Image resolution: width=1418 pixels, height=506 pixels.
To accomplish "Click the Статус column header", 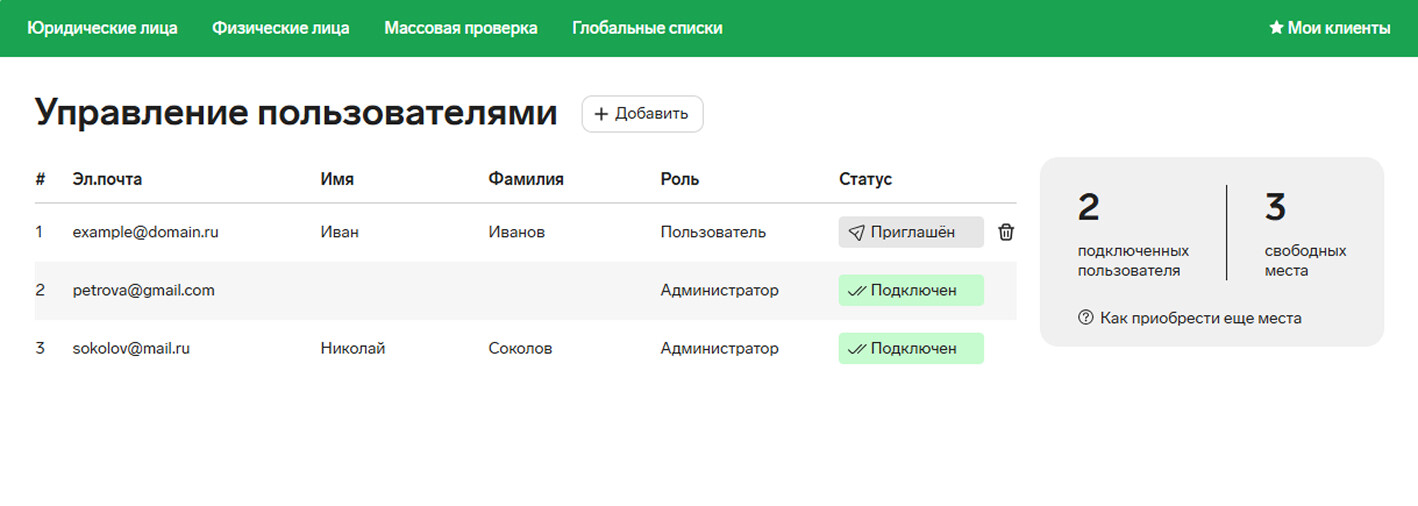I will pyautogui.click(x=865, y=179).
